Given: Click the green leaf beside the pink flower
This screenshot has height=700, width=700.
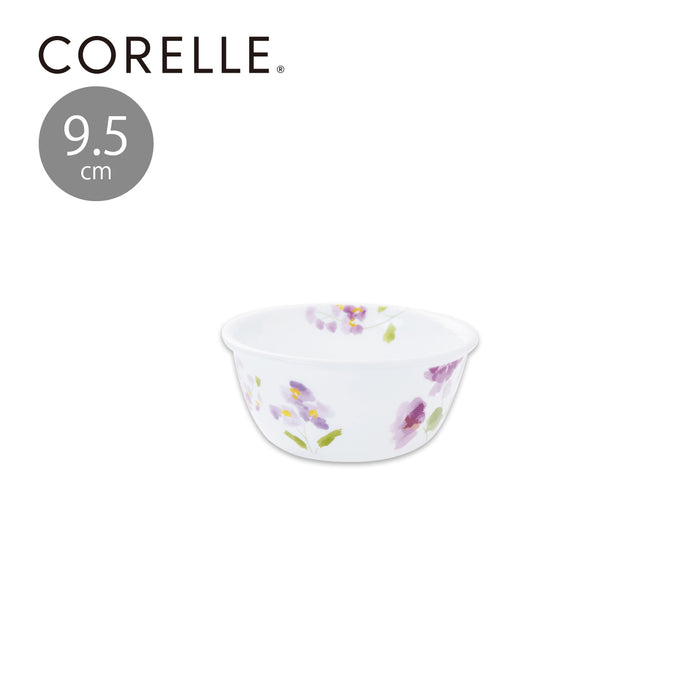Looking at the screenshot, I should click(434, 420).
